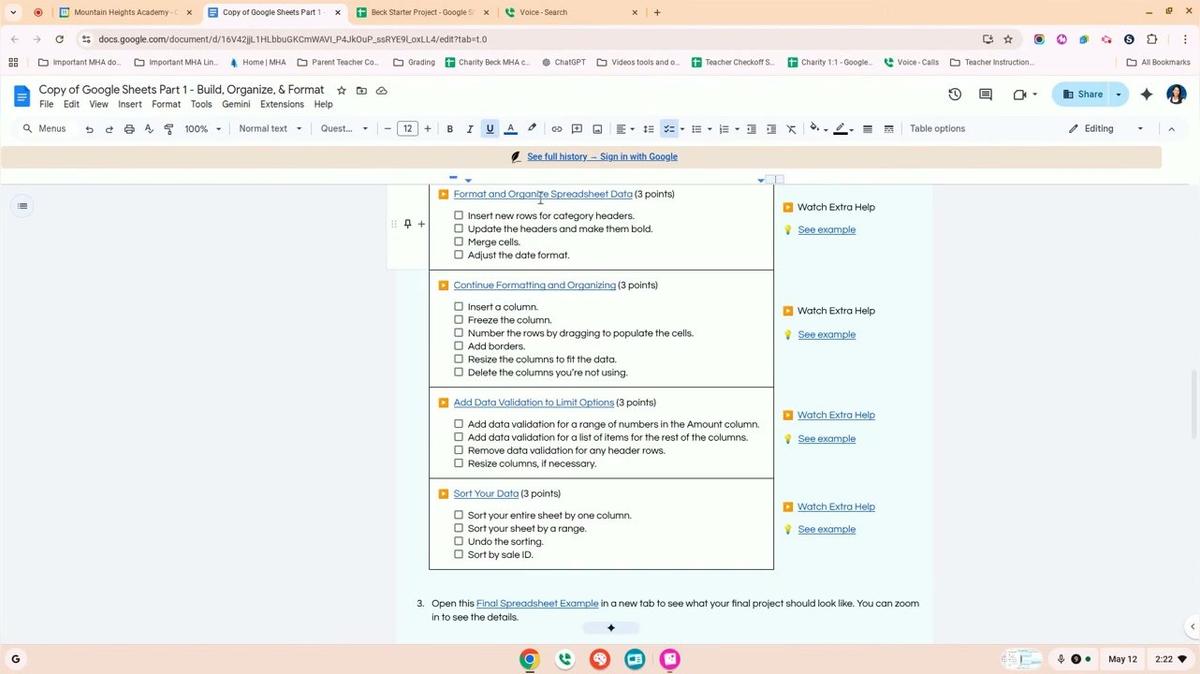Open the Share options dropdown arrow
The height and width of the screenshot is (674, 1200).
pyautogui.click(x=1119, y=94)
